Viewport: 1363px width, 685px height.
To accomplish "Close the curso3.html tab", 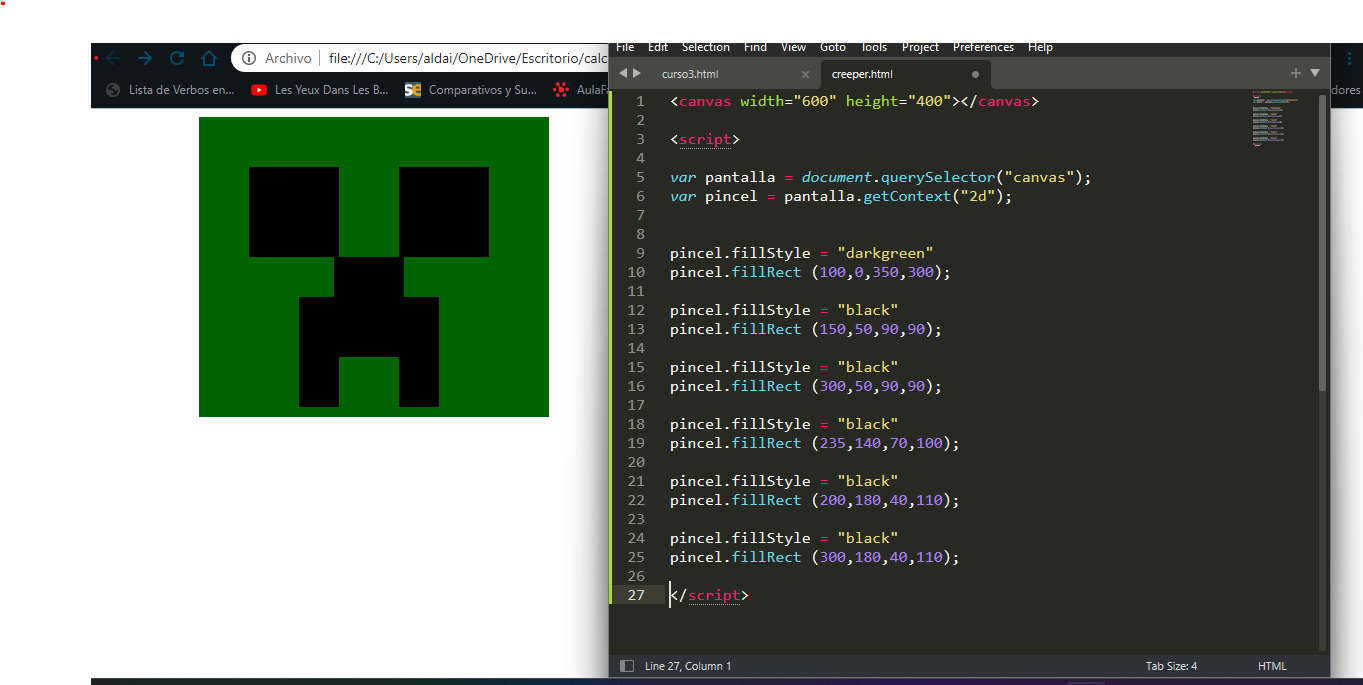I will (x=805, y=74).
